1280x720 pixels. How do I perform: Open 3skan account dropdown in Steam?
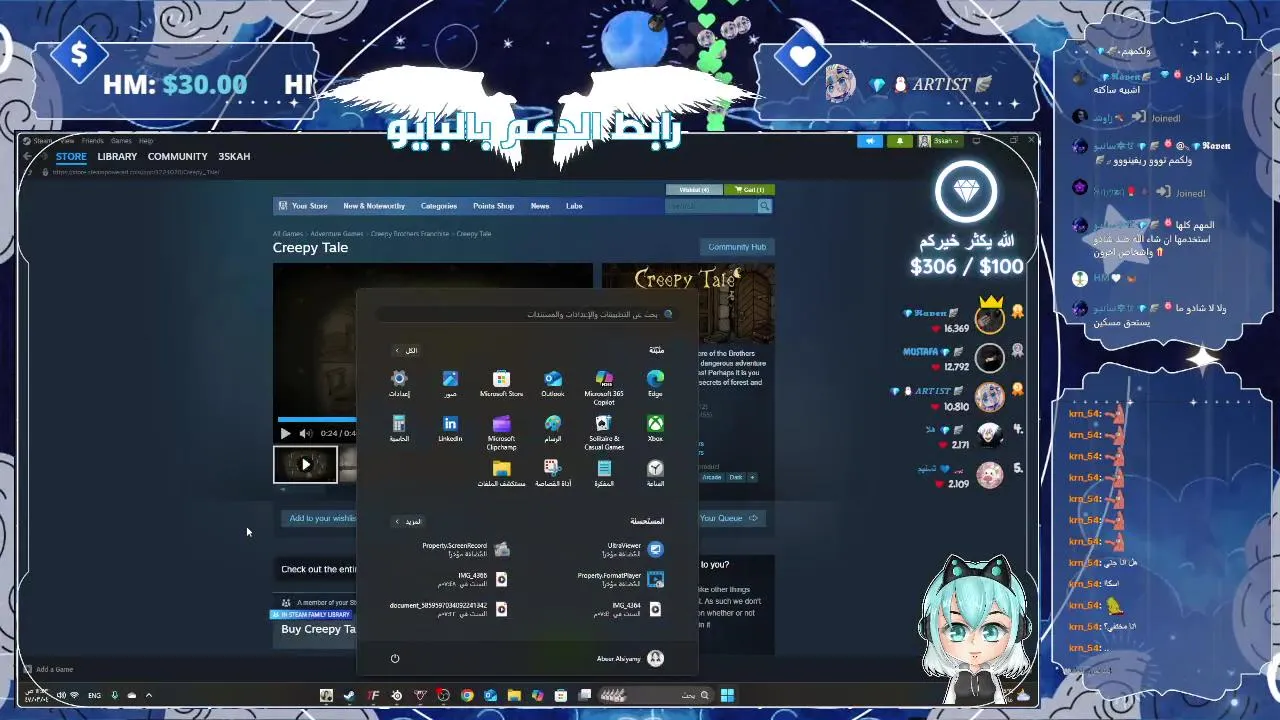tap(940, 141)
